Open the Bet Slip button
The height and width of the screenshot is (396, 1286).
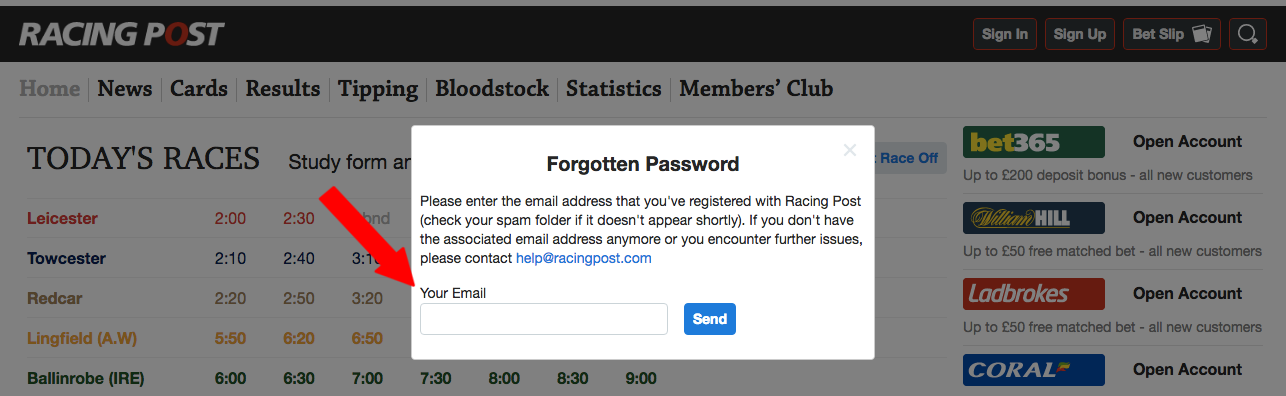coord(1172,34)
